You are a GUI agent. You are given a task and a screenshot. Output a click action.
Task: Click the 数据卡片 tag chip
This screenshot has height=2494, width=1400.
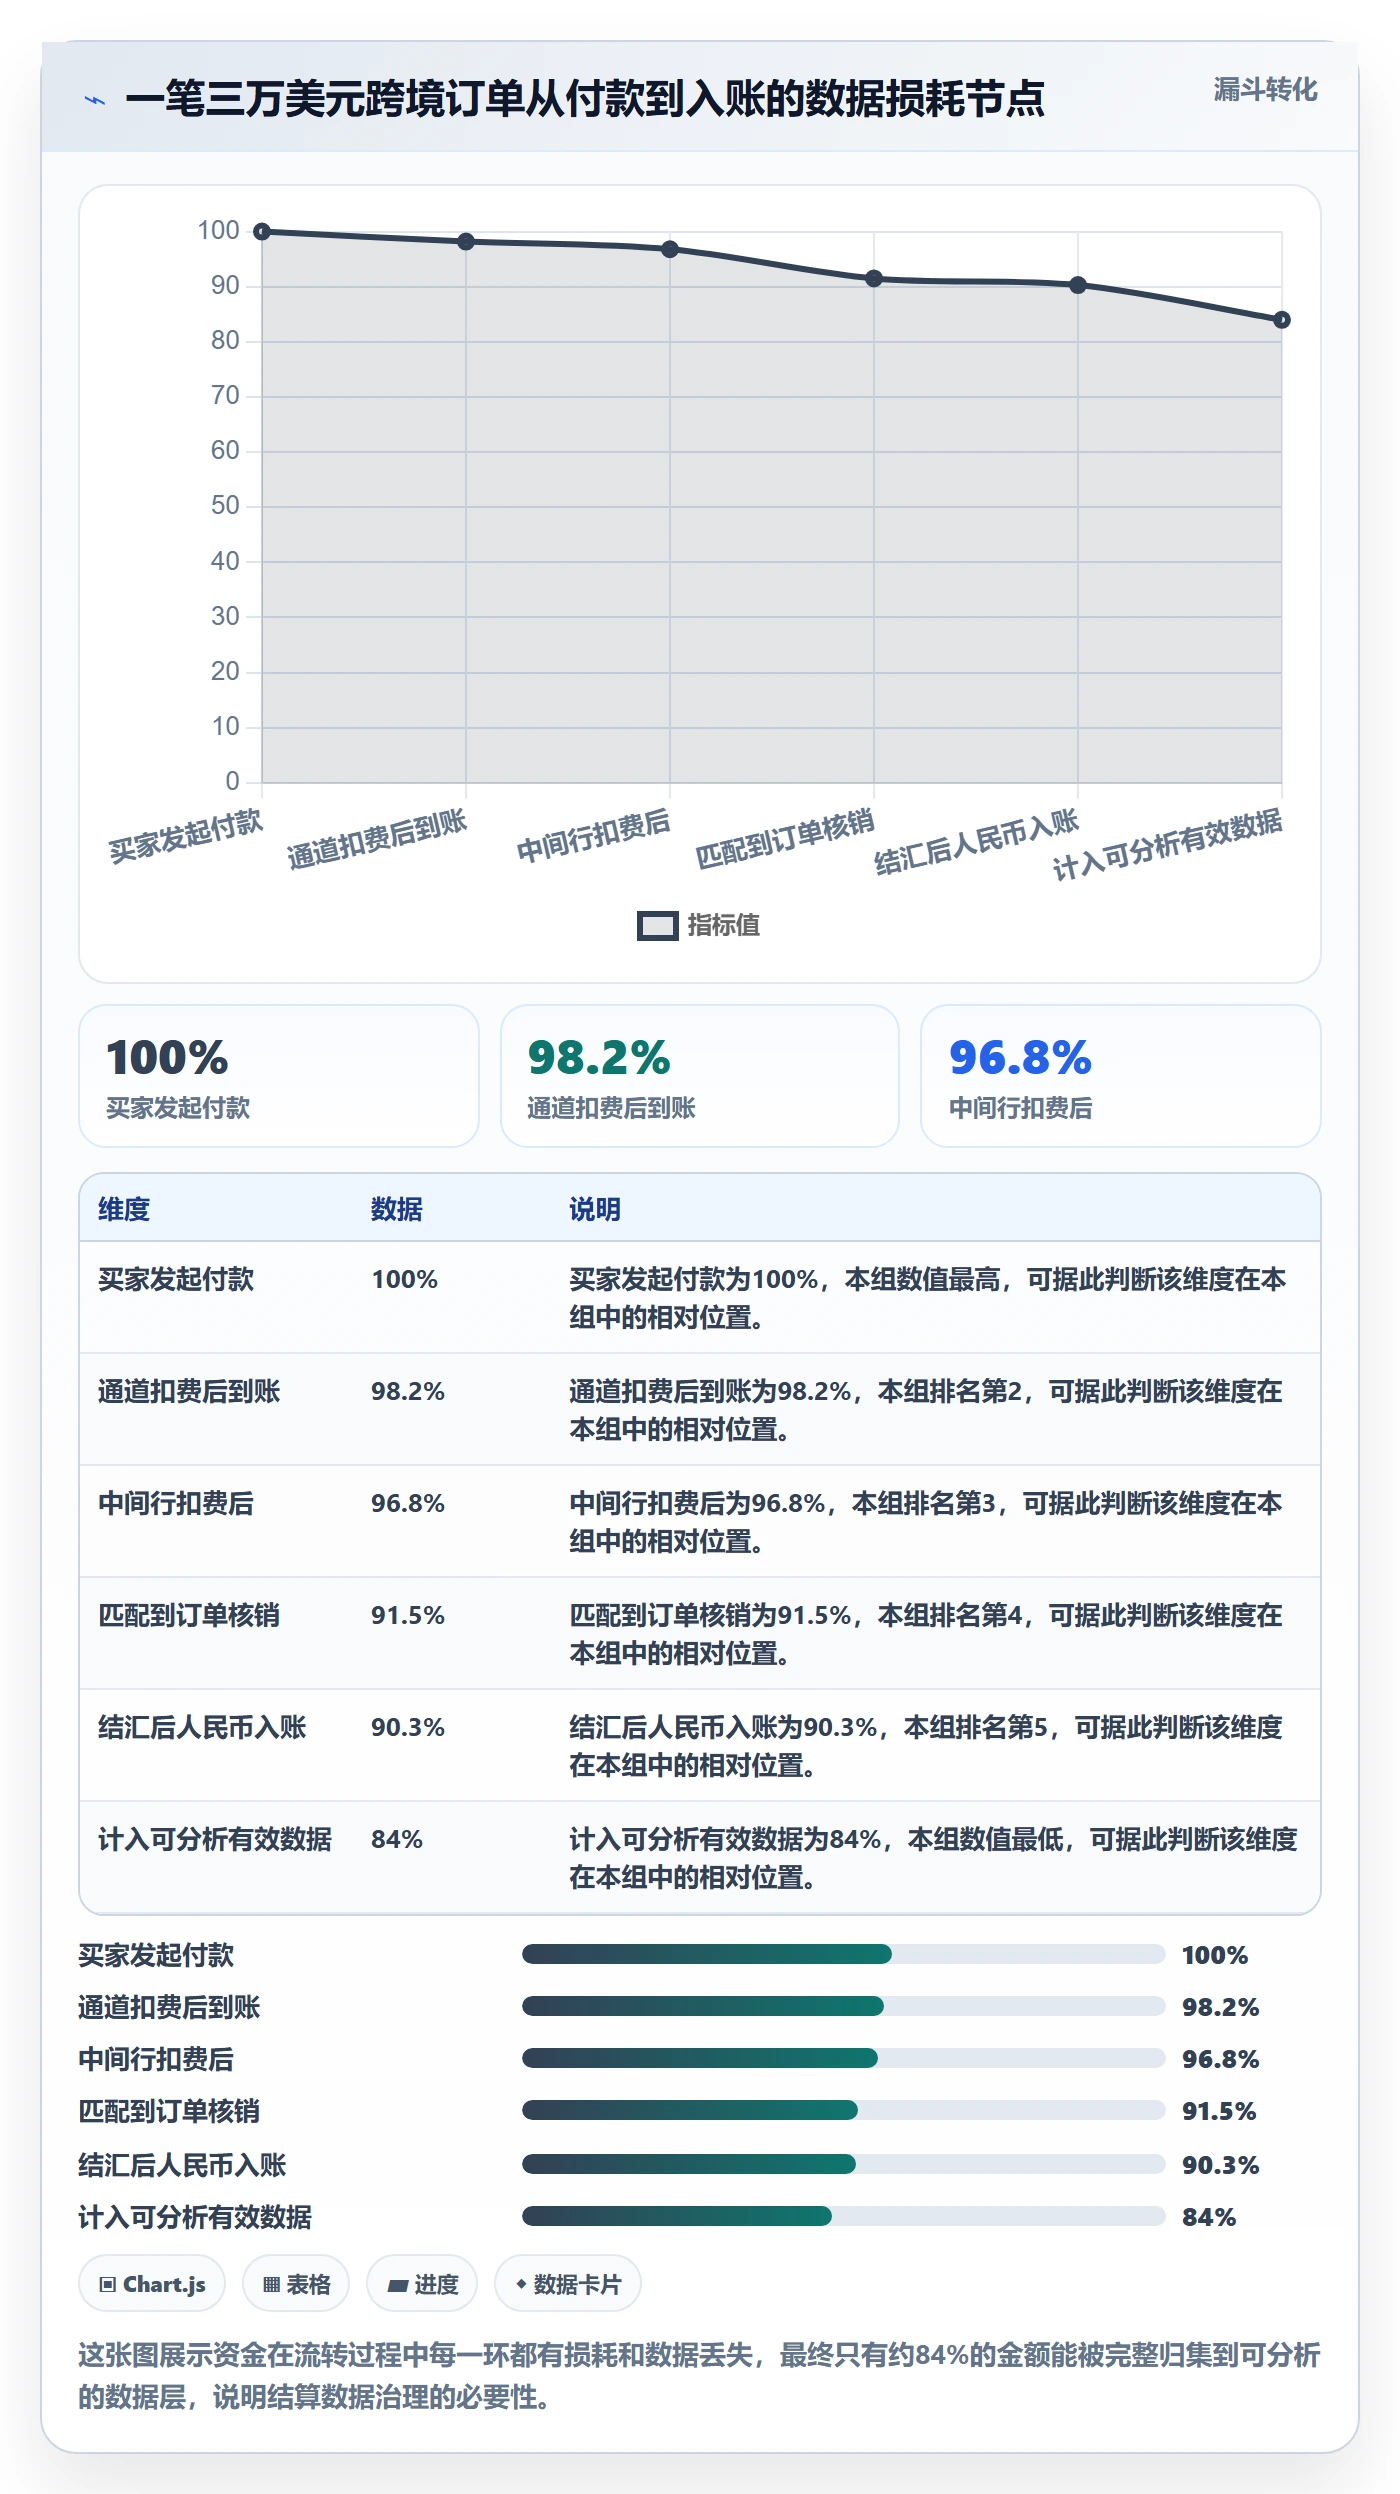coord(568,2284)
